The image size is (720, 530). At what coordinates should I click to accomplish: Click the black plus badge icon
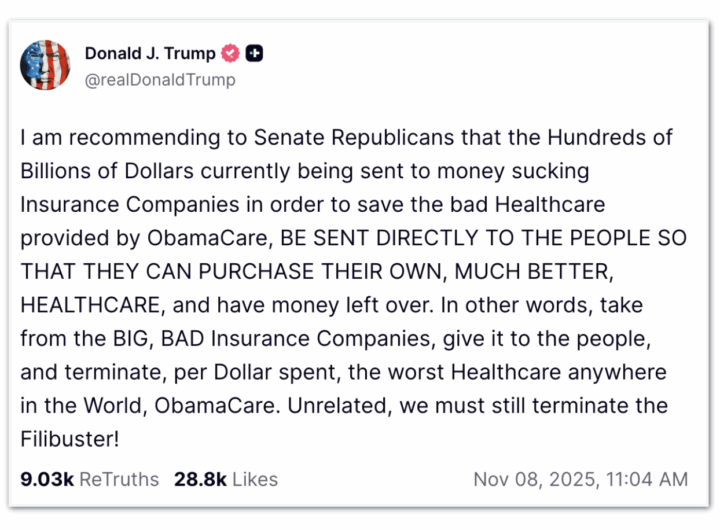click(x=255, y=54)
